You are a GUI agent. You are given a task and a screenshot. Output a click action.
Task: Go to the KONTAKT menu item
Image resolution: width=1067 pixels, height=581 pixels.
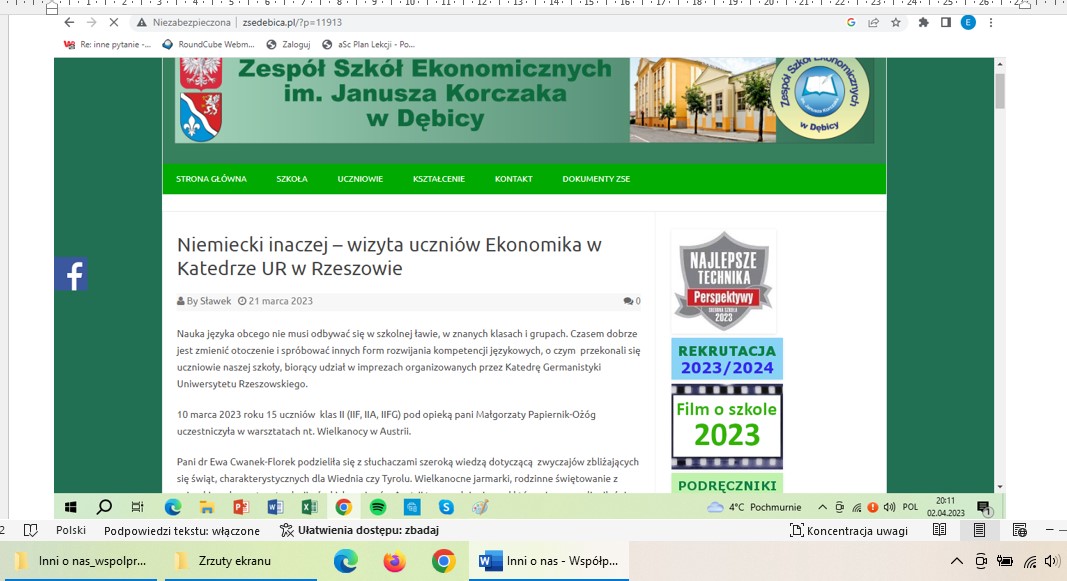(513, 179)
